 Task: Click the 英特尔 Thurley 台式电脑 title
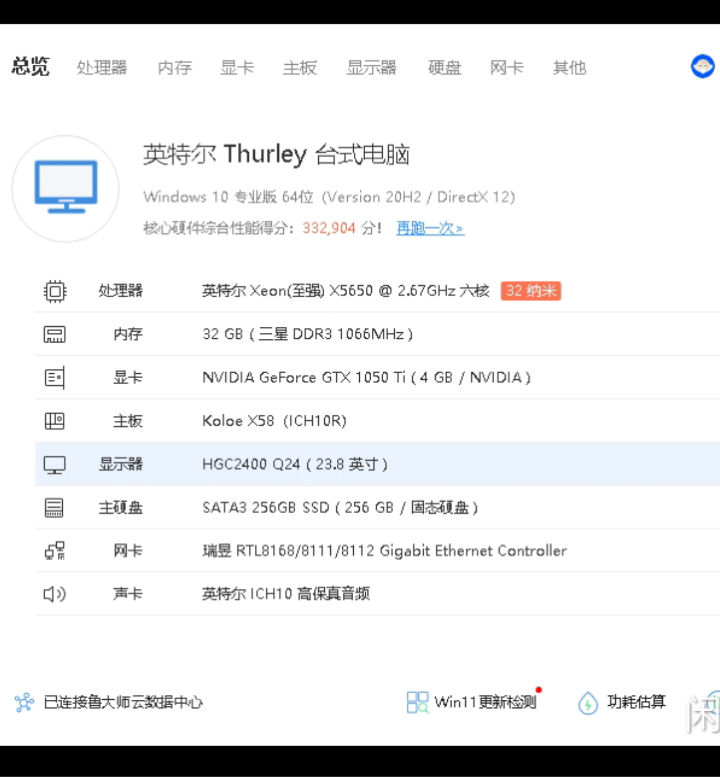[277, 154]
